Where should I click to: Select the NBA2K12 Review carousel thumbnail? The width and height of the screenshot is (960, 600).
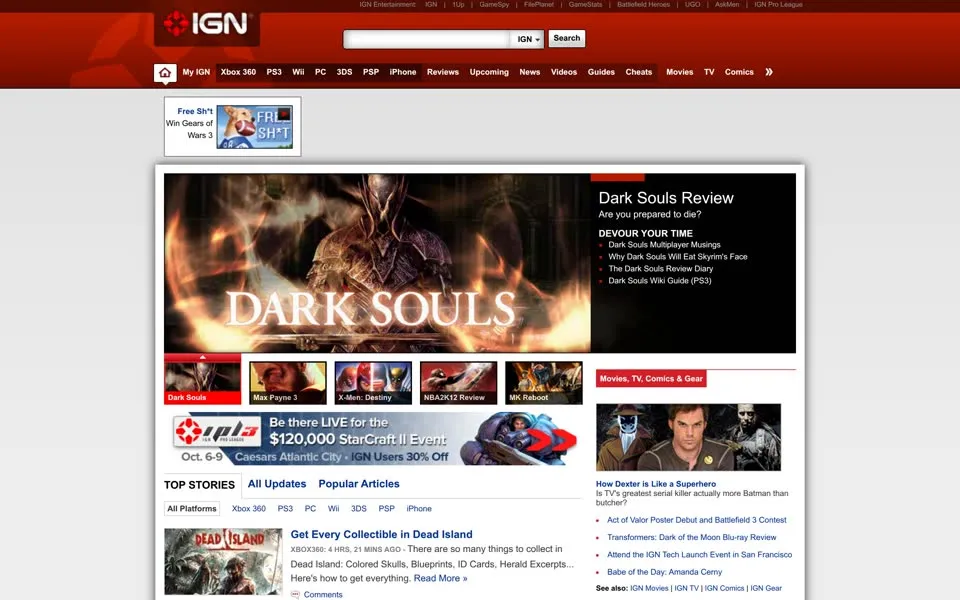459,383
